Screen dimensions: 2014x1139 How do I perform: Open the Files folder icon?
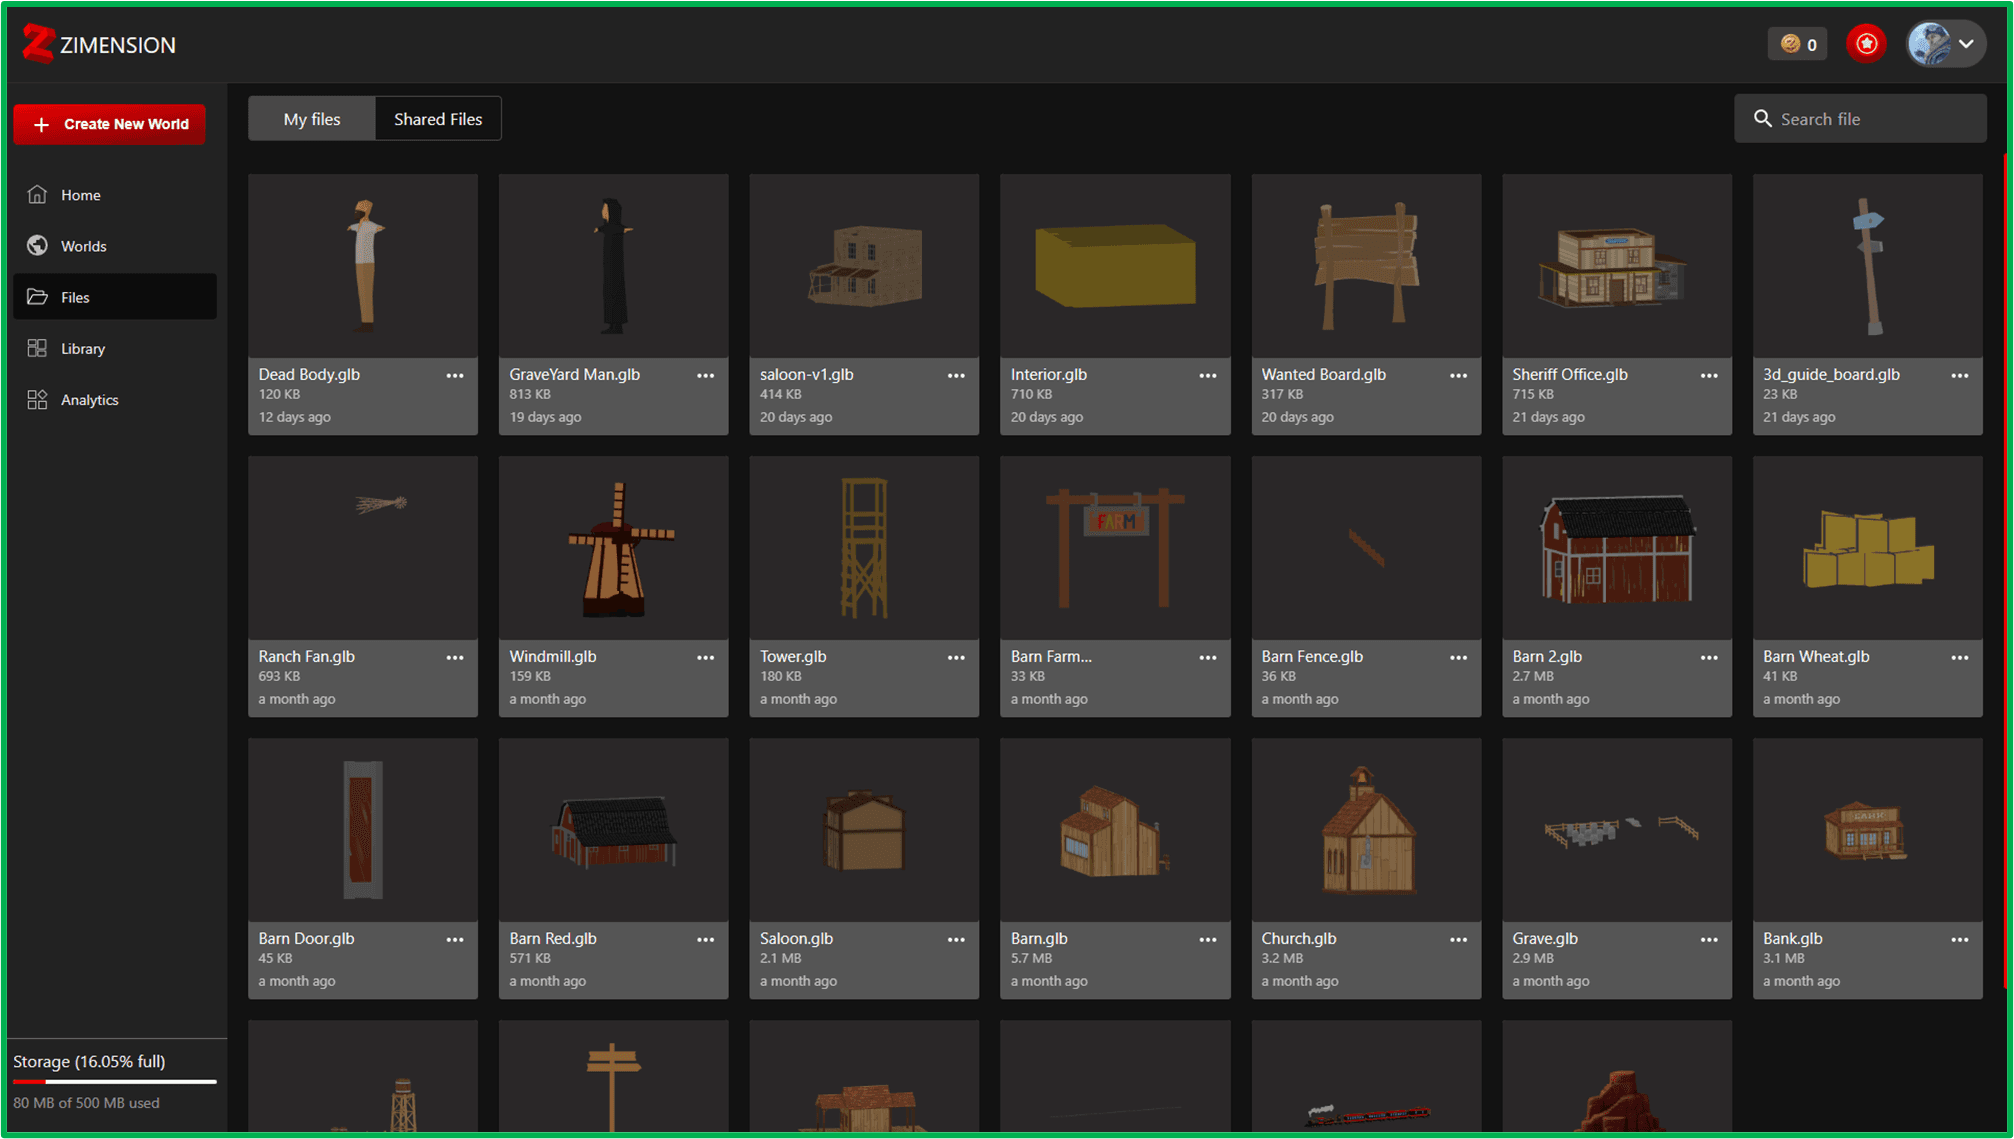[x=37, y=297]
